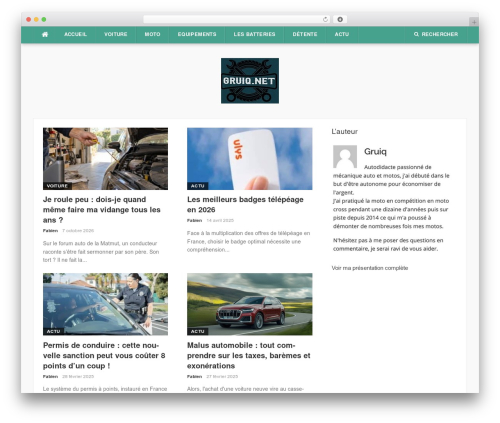The width and height of the screenshot is (500, 423).
Task: Click the Rechercher search button
Action: 436,34
